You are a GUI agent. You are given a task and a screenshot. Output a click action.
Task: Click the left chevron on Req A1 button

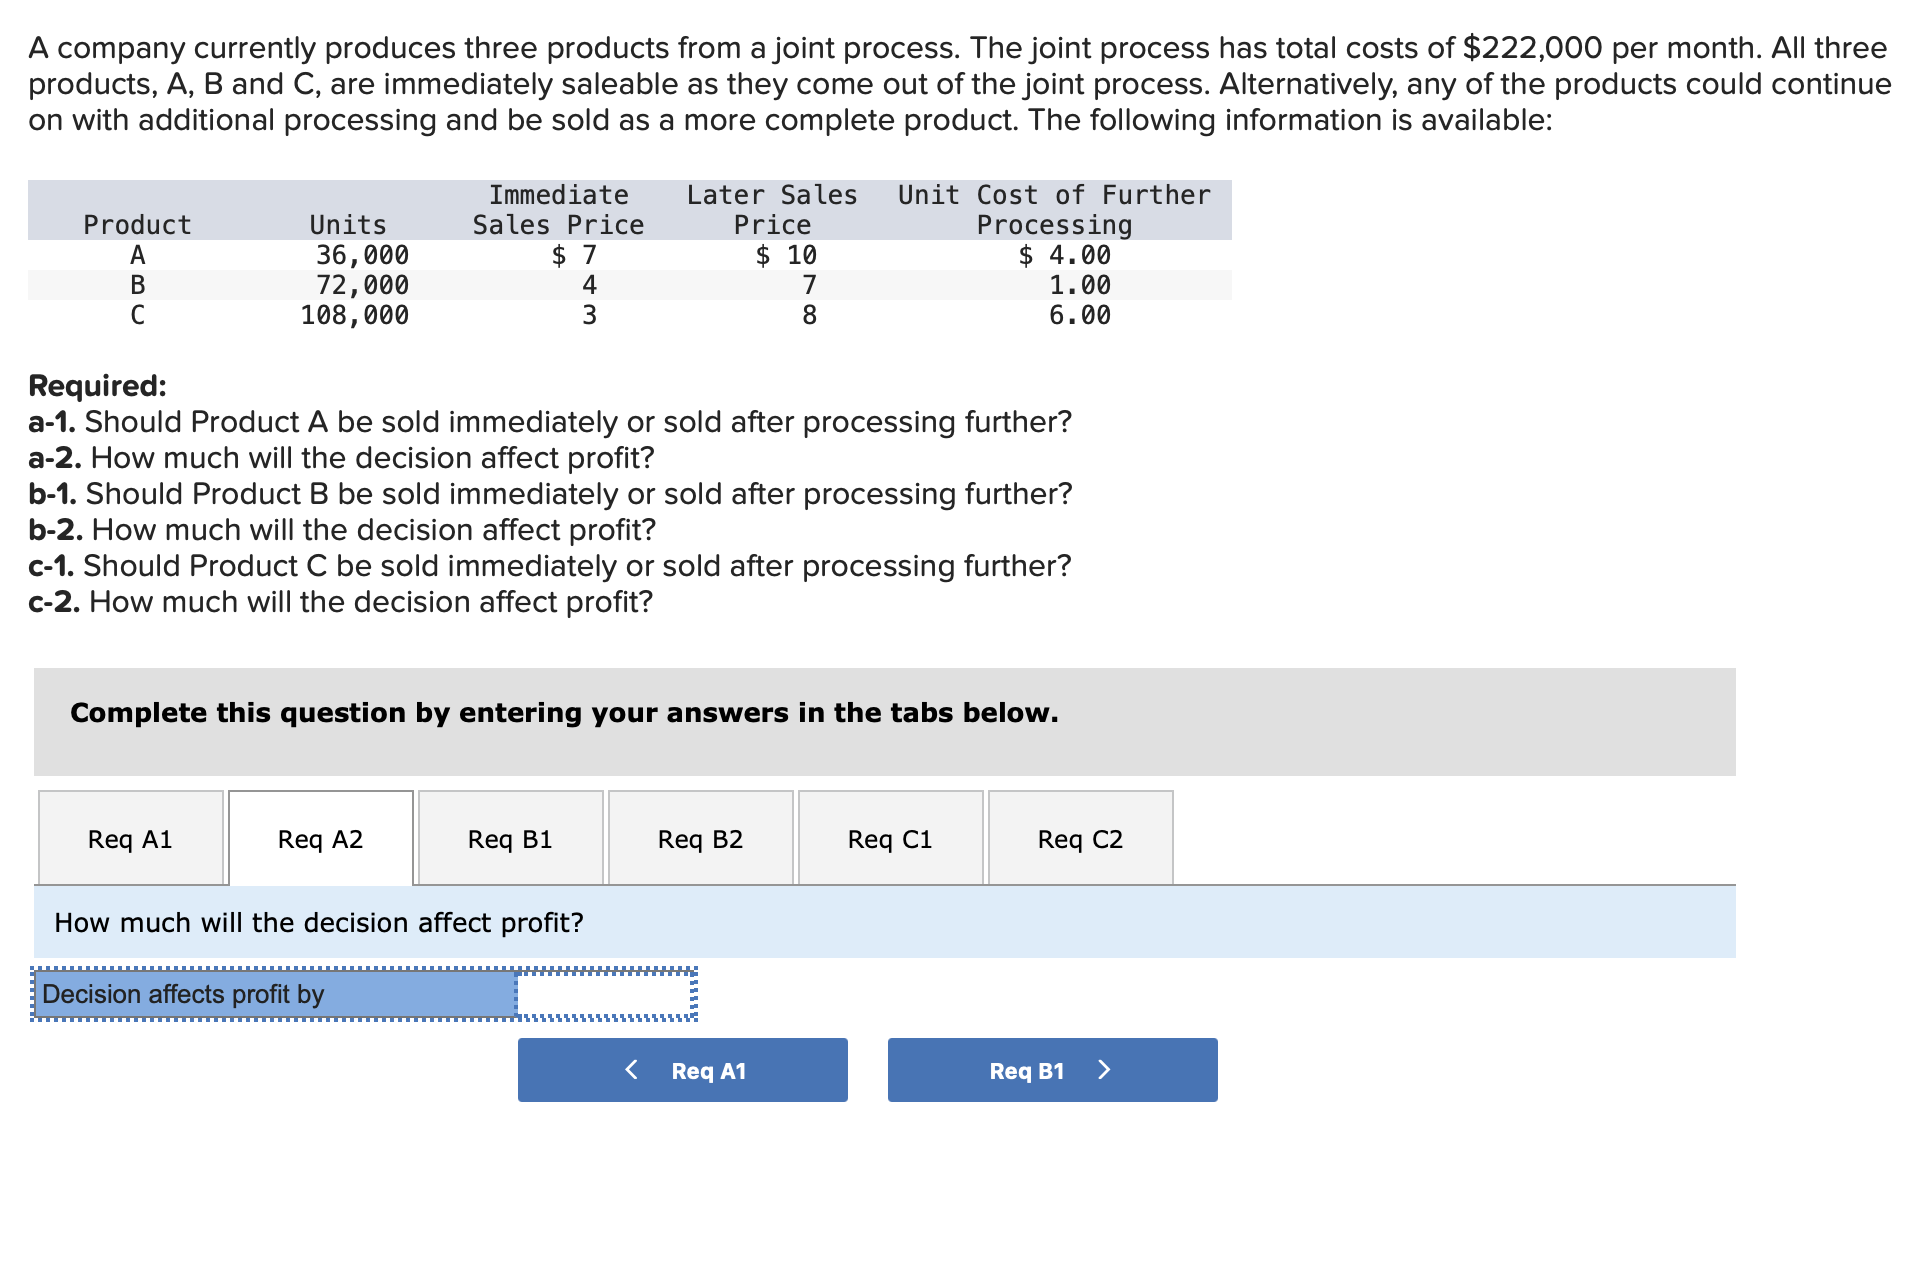(630, 1069)
